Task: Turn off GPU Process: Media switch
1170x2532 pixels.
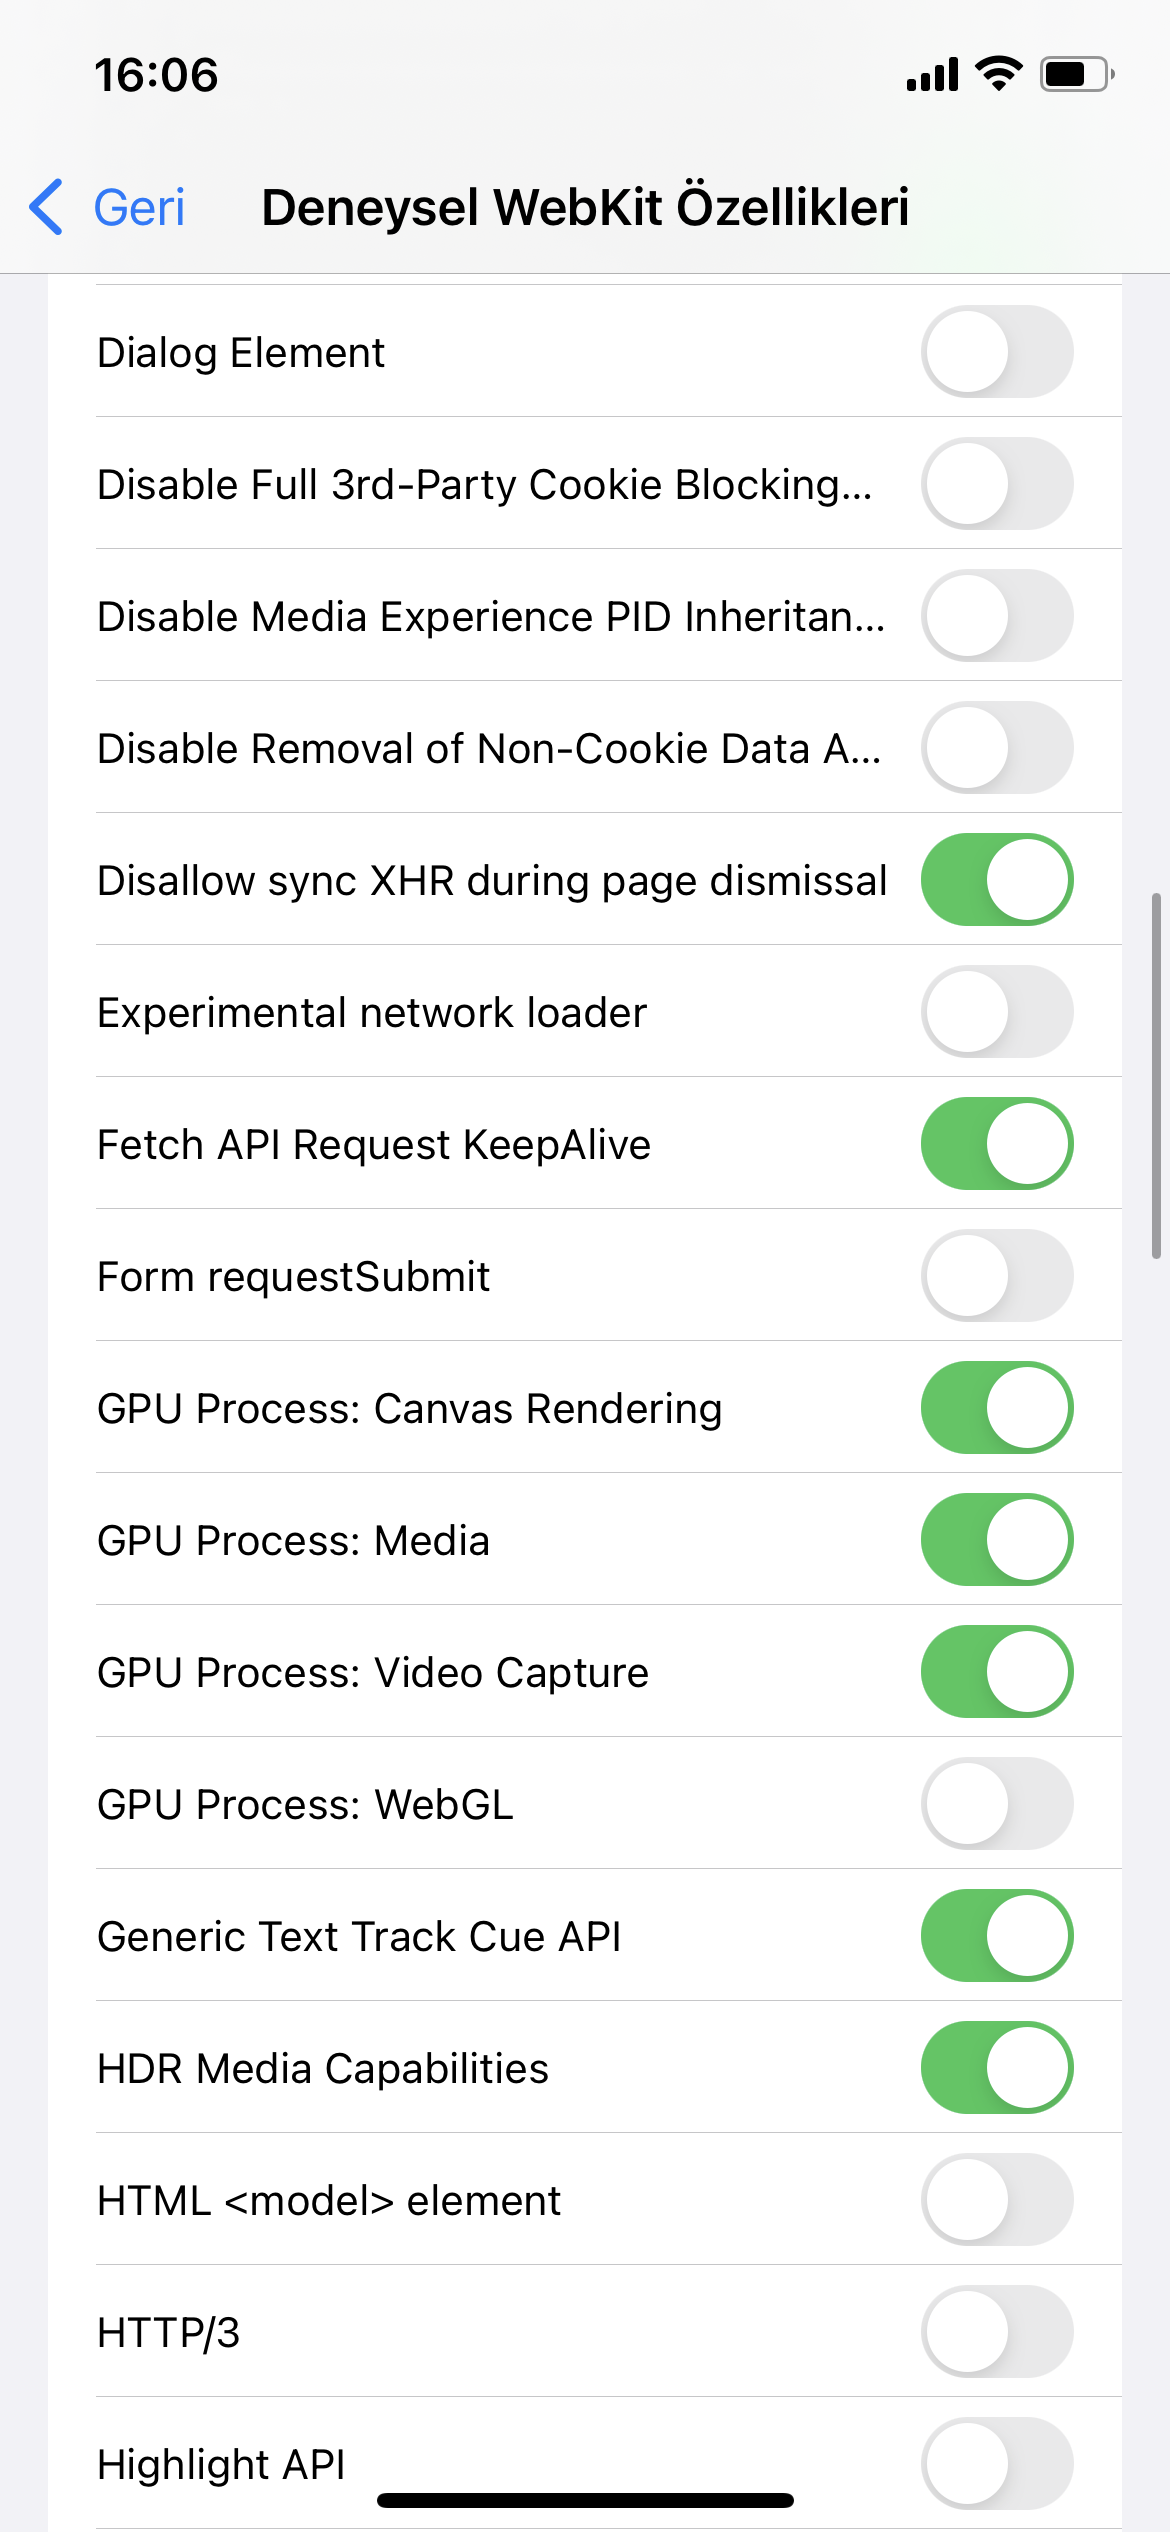Action: (996, 1540)
